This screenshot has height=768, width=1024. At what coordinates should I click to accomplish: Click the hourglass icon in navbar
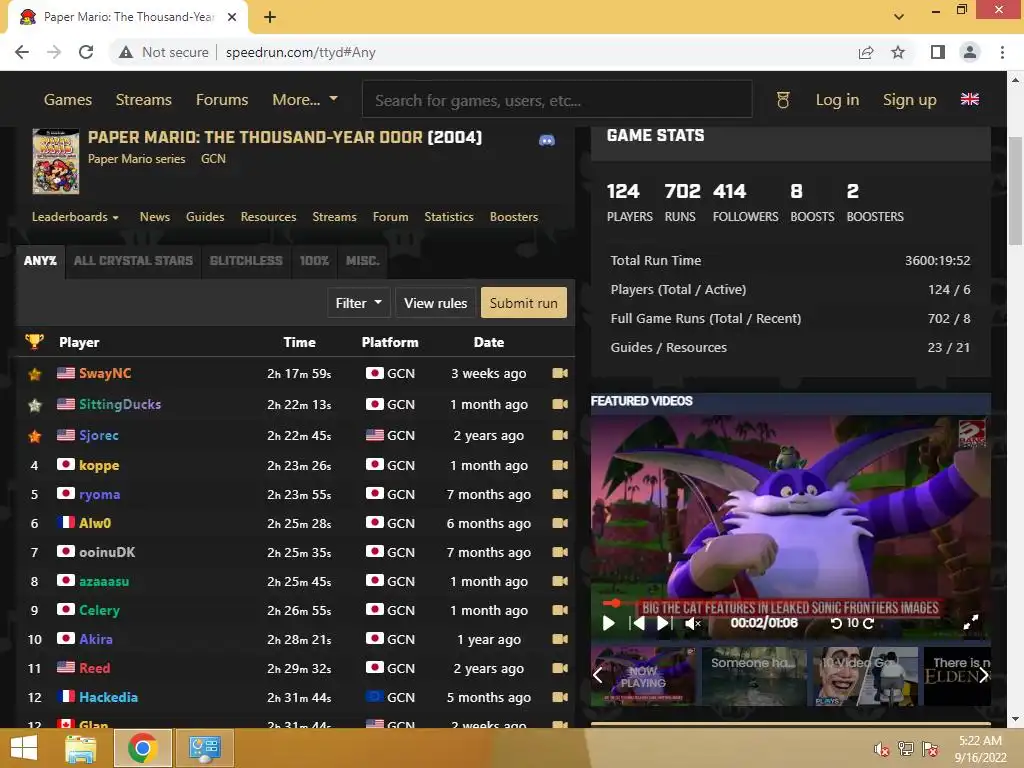tap(782, 100)
